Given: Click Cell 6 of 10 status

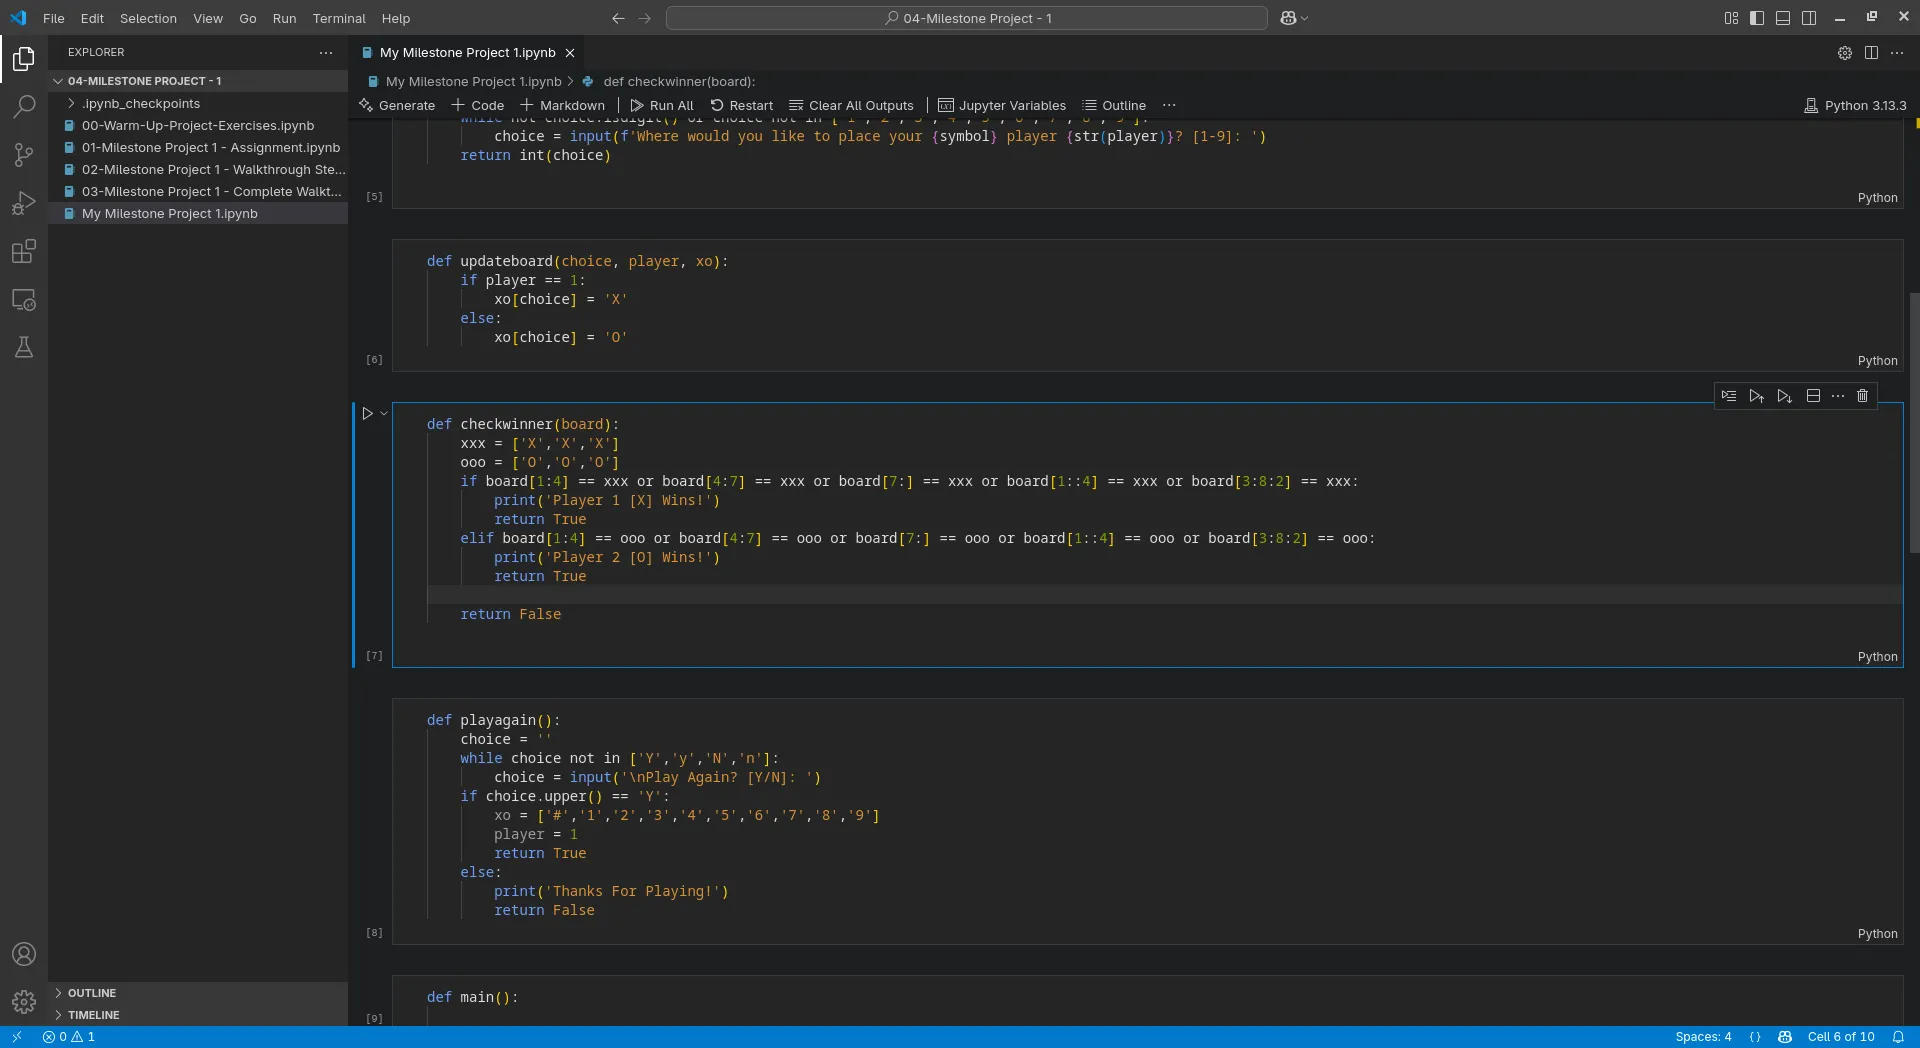Looking at the screenshot, I should 1841,1037.
